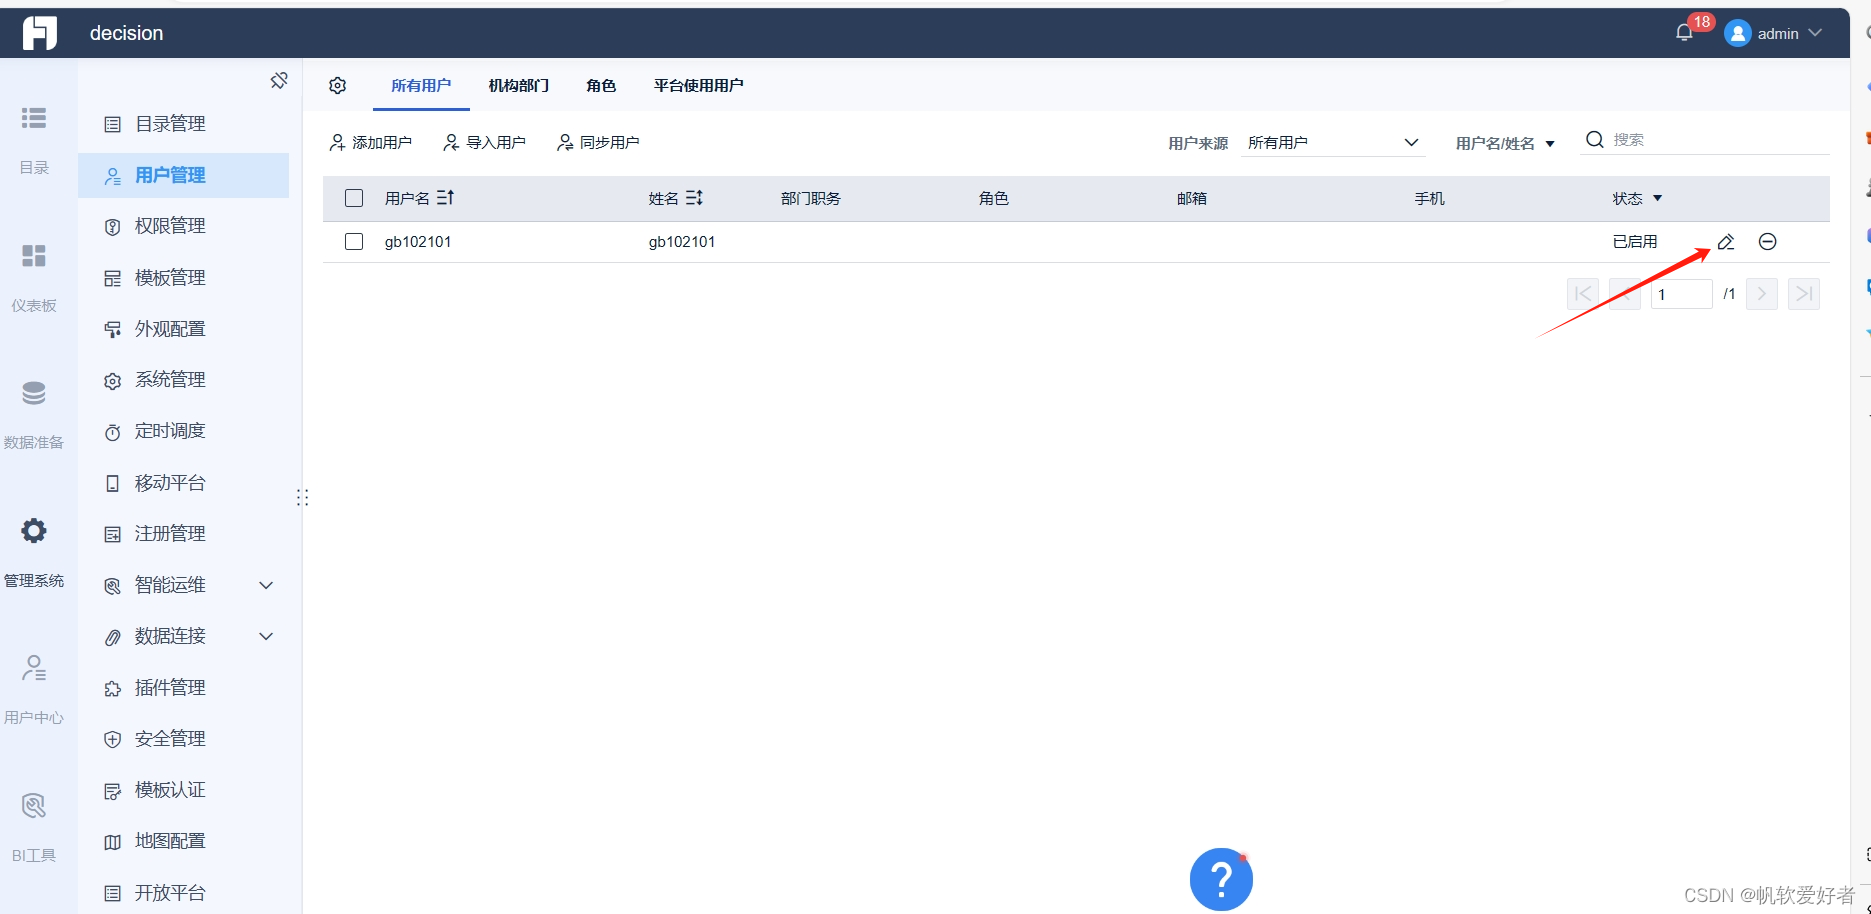Expand the 数据连接 menu chevron

pos(266,636)
